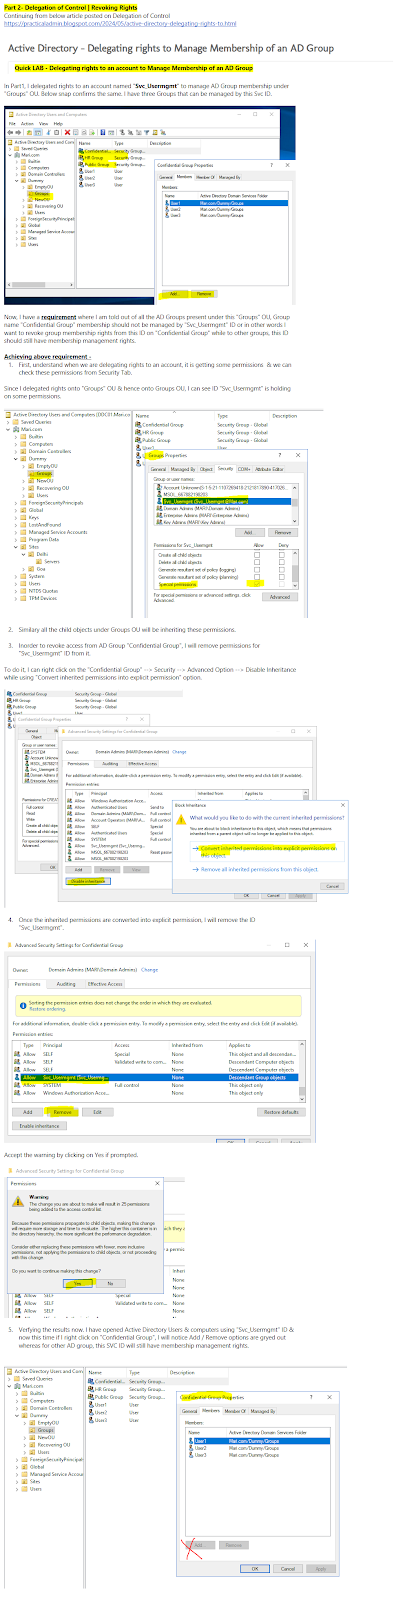Tick Deny for resultant set of policy (planning)
The image size is (394, 1600).
283,577
